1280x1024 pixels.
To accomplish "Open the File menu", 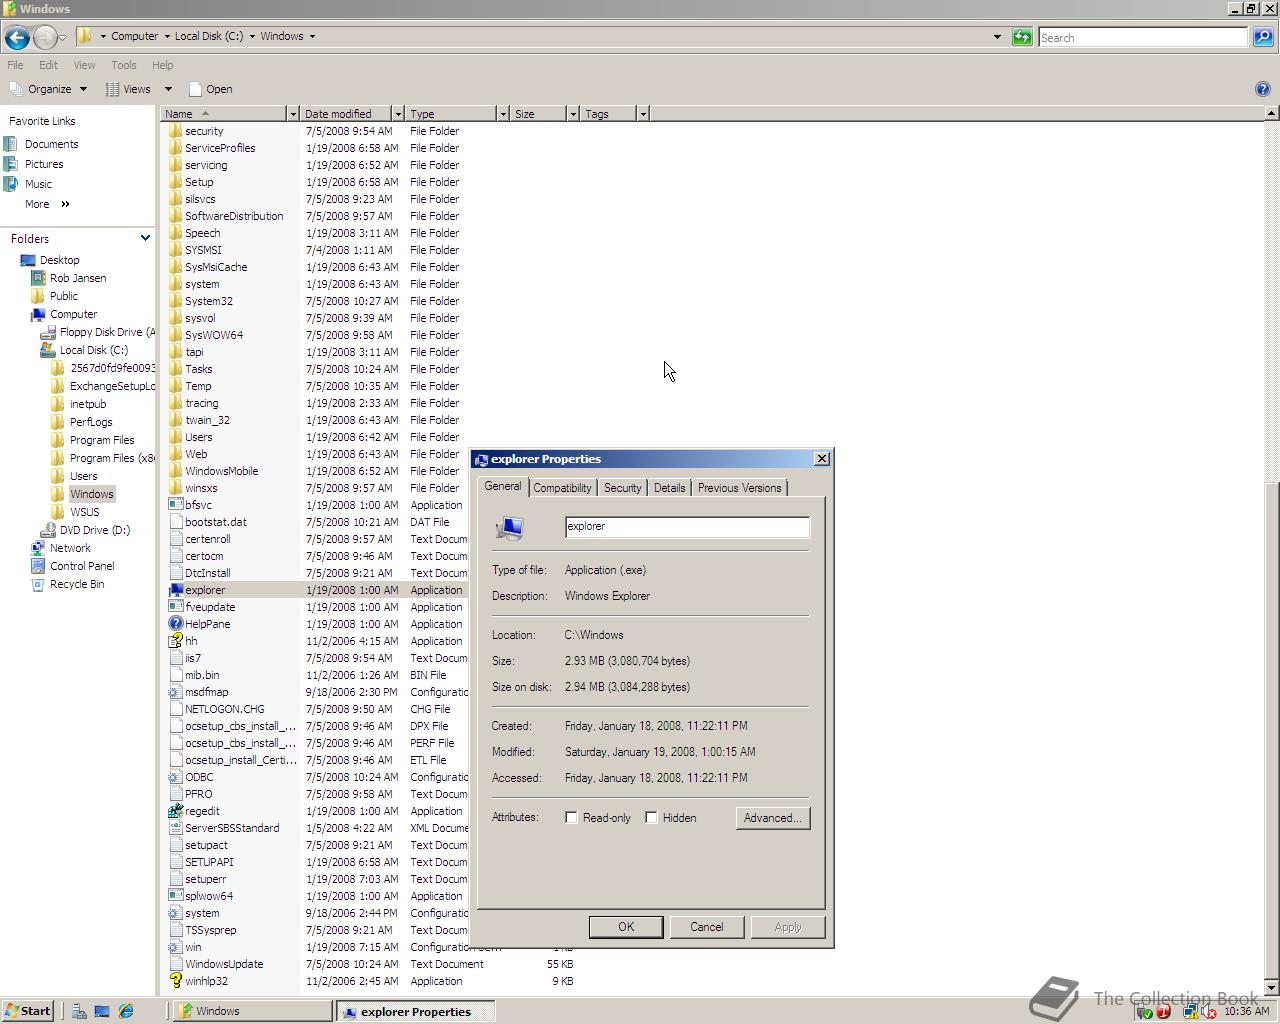I will click(15, 65).
